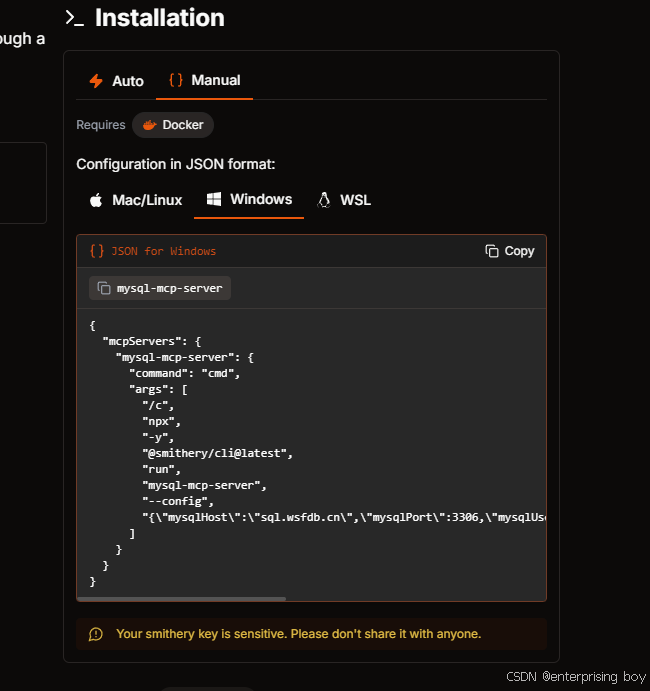Screen dimensions: 650x691
Task: Click the mysqlHost config string line
Action: pos(344,517)
